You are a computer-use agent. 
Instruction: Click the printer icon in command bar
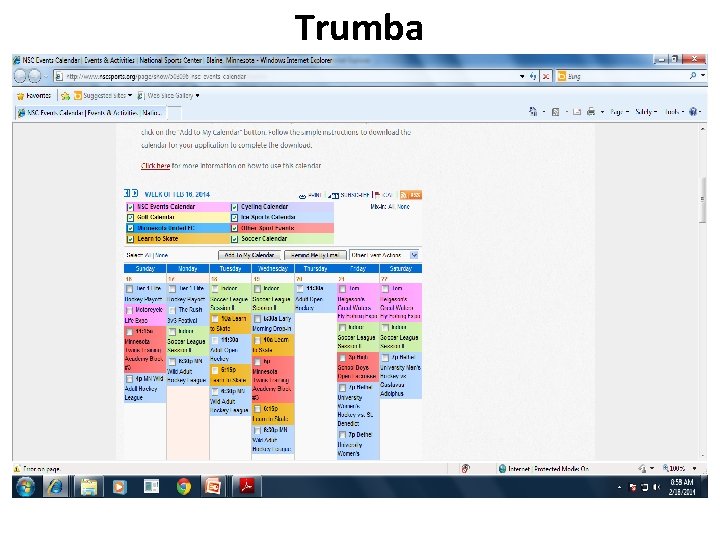591,112
